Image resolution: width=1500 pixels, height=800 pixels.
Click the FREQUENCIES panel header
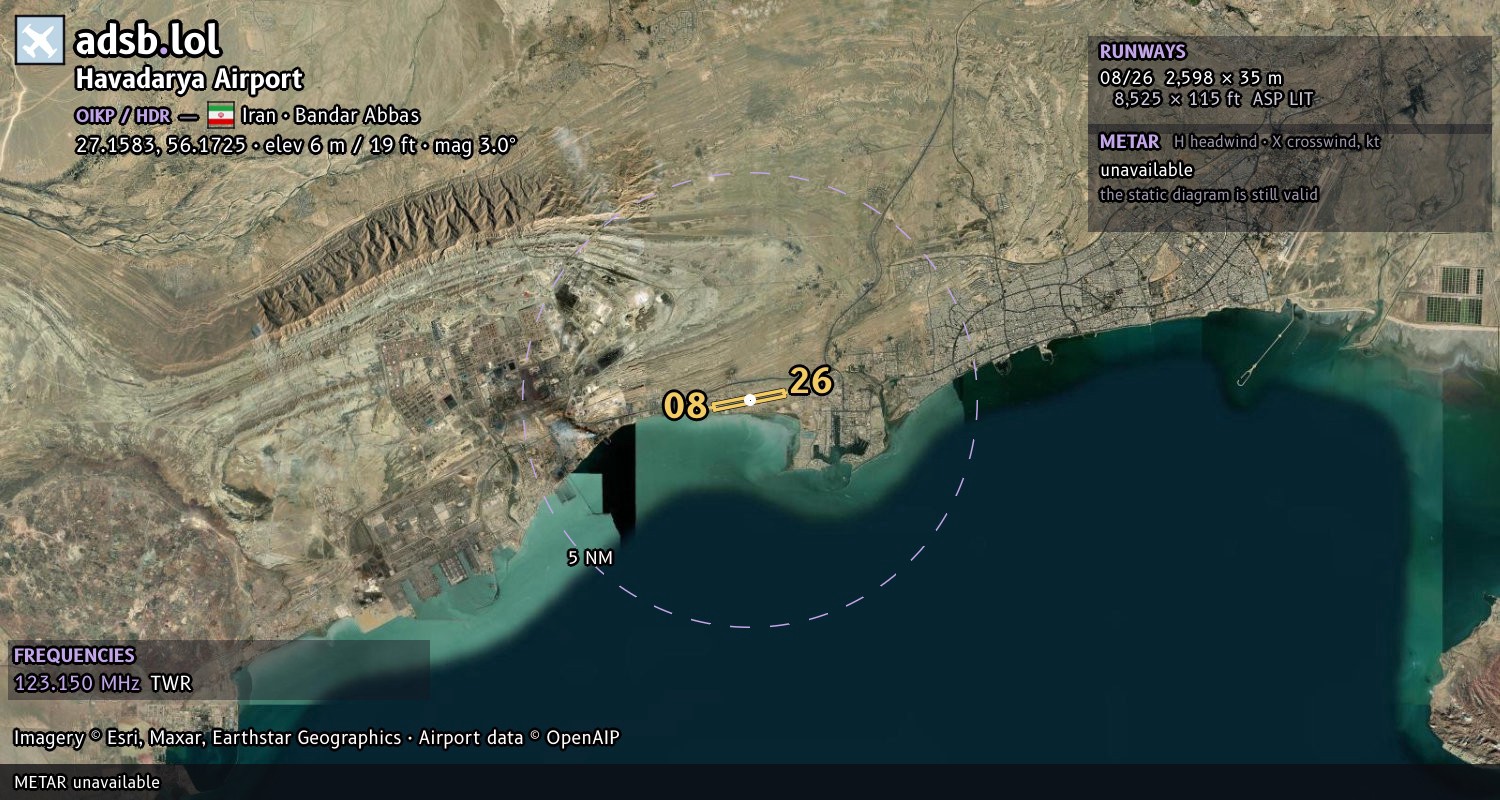point(74,656)
